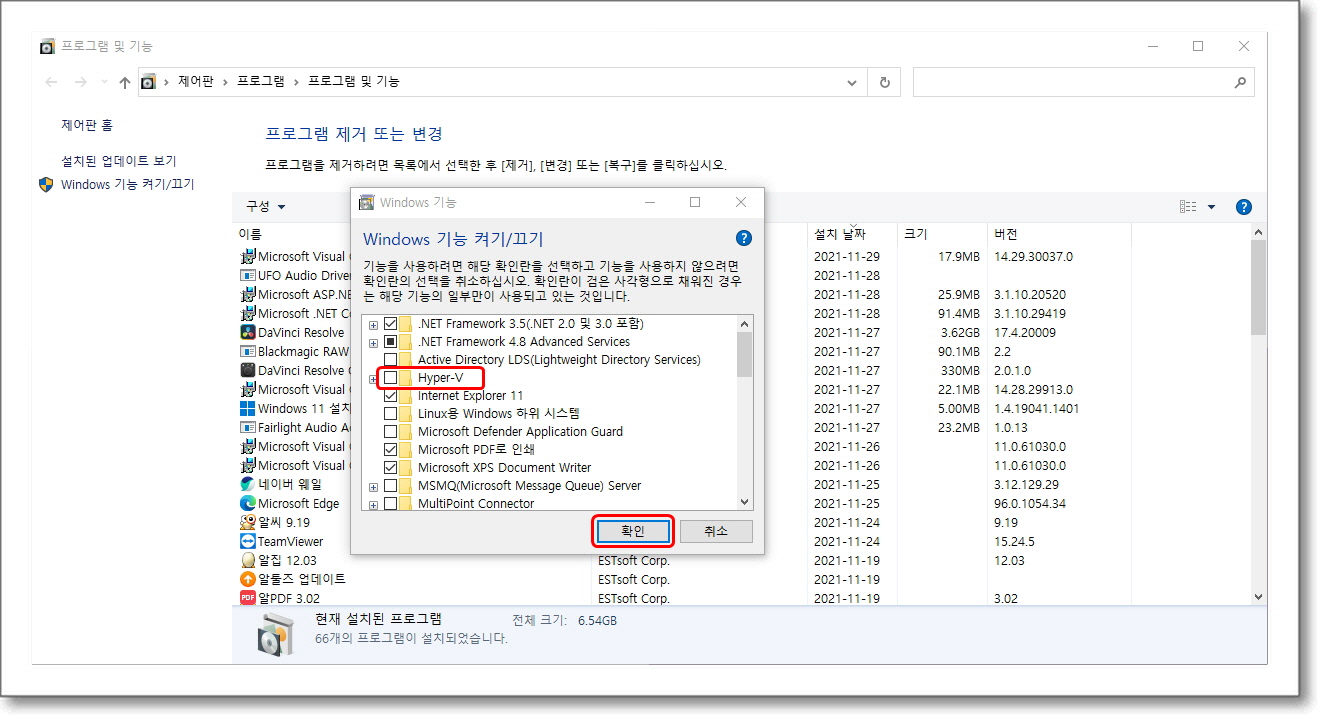Open the 설치된 업데이트 보기 link
Viewport: 1319px width, 716px height.
pyautogui.click(x=118, y=160)
